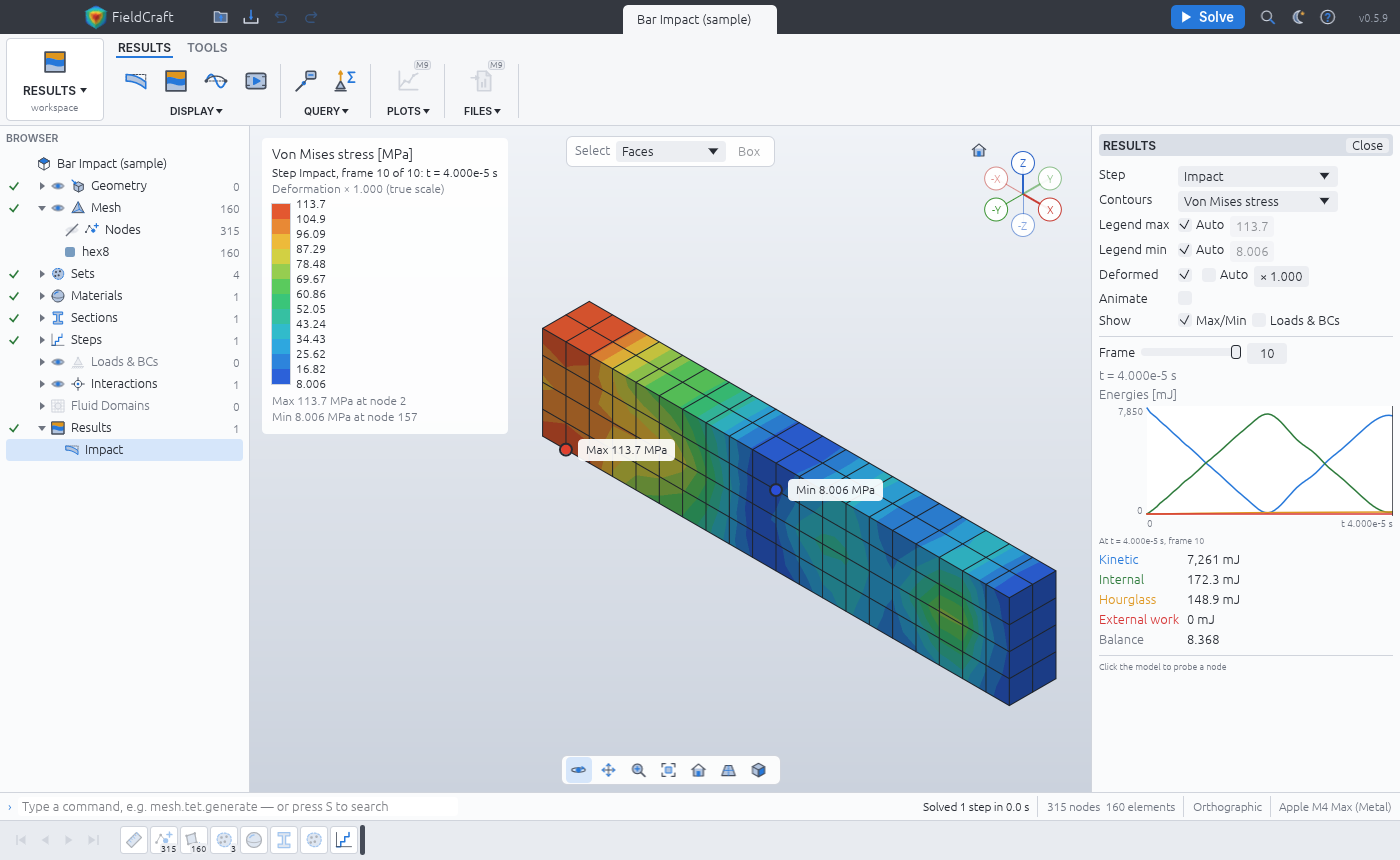Select the contour plot display icon
The height and width of the screenshot is (860, 1400).
pos(176,80)
